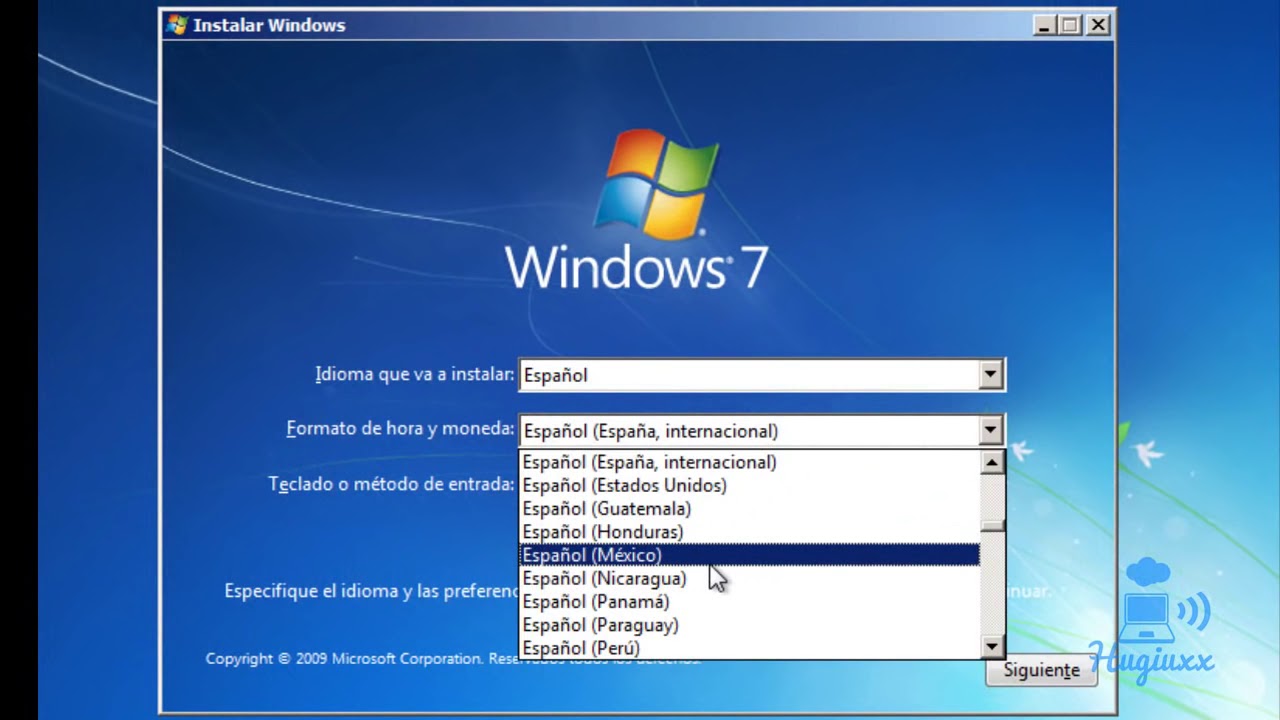Click the Formato de hora y moneda field text
Screen dimensions: 1280x720
[x=651, y=431]
